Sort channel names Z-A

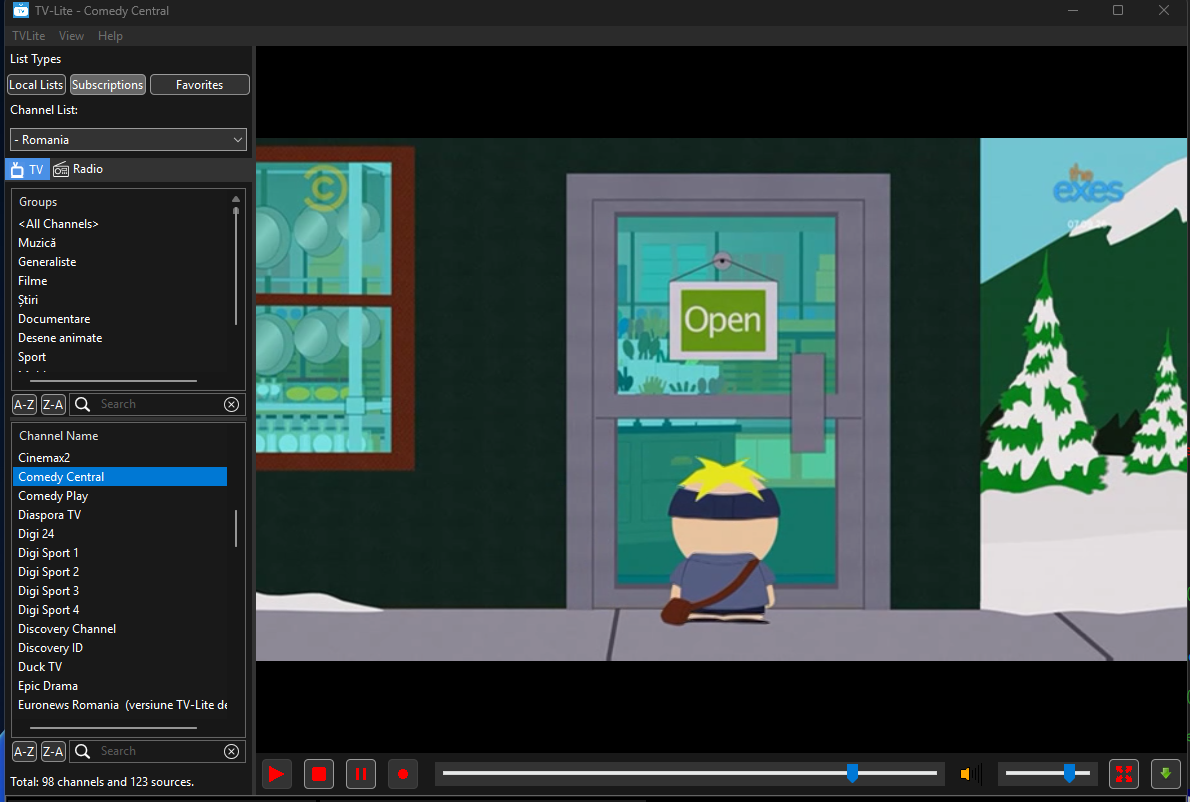pos(53,751)
